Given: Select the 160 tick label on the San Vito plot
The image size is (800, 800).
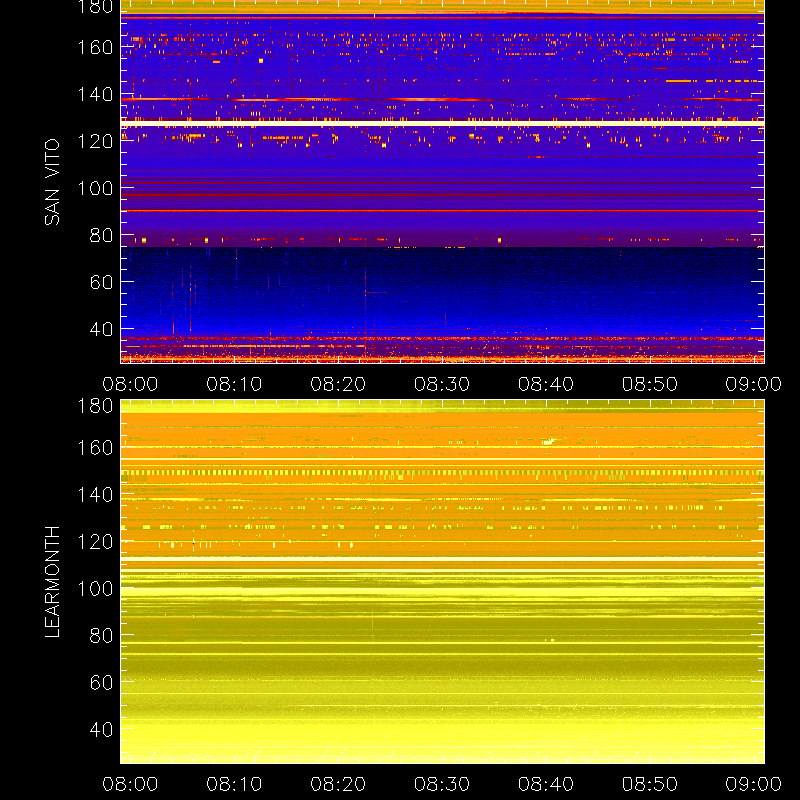Looking at the screenshot, I should [x=95, y=47].
